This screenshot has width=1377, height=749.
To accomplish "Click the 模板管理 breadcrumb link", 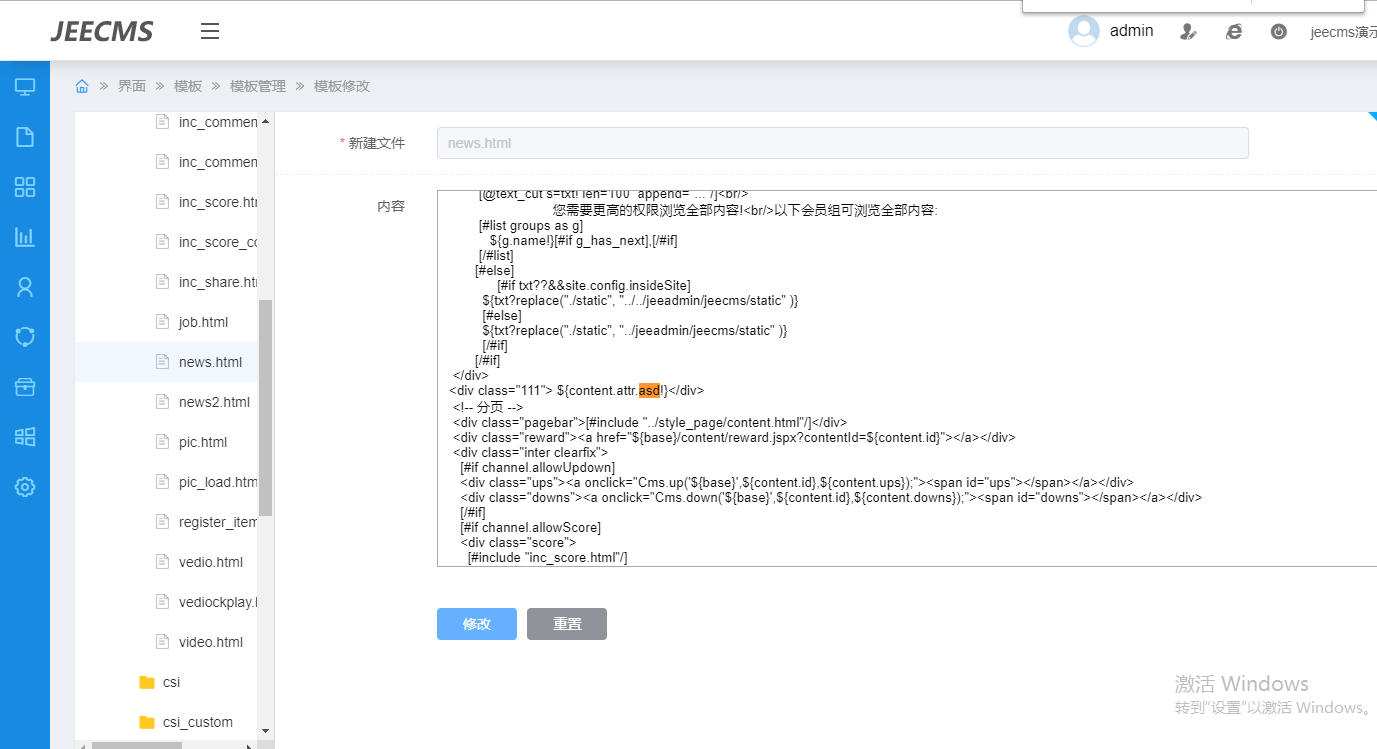I will pyautogui.click(x=258, y=86).
